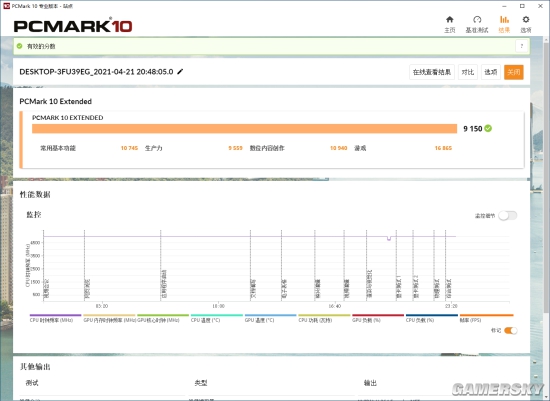Click the result name DESKTOP-3FU39EG text
The width and height of the screenshot is (550, 401).
96,72
